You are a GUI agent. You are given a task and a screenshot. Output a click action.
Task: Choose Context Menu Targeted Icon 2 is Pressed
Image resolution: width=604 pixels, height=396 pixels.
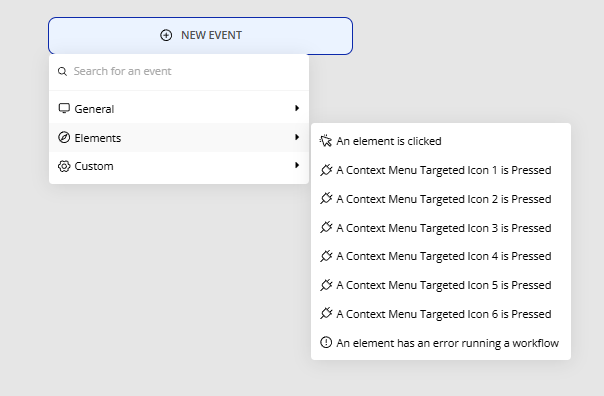pyautogui.click(x=441, y=199)
